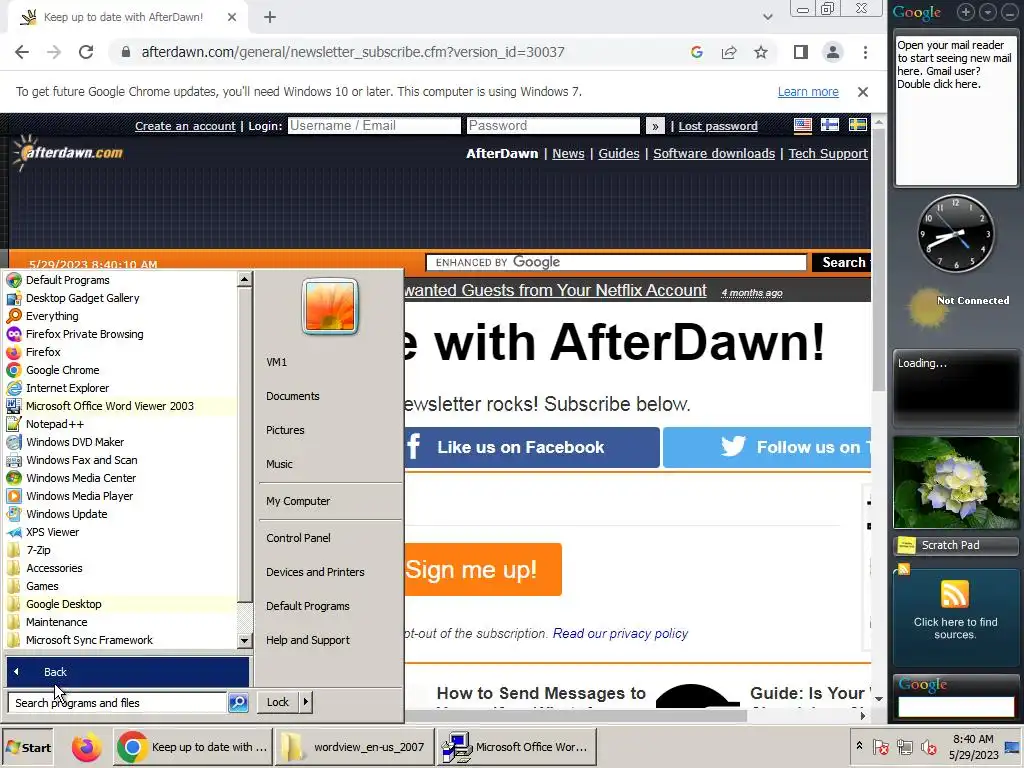The width and height of the screenshot is (1024, 768).
Task: Click the Lock button
Action: point(278,702)
